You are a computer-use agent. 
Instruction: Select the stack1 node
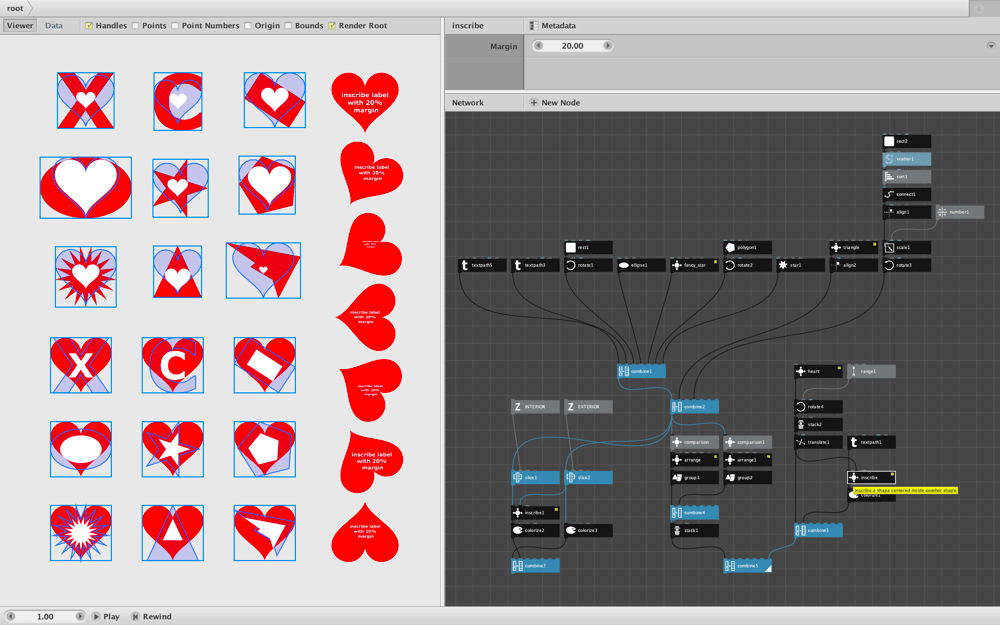coord(695,530)
